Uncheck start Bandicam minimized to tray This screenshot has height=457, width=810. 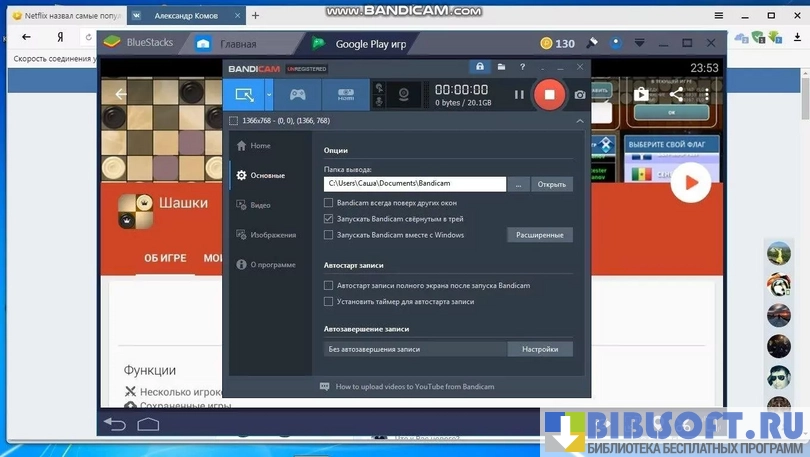click(x=329, y=218)
